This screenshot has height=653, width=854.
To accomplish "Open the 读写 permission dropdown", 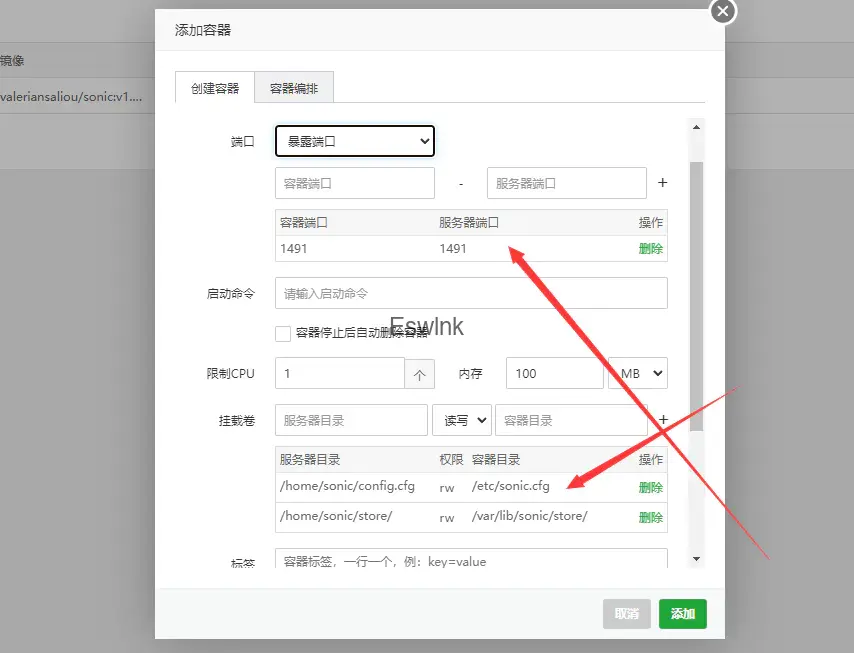I will (x=461, y=420).
